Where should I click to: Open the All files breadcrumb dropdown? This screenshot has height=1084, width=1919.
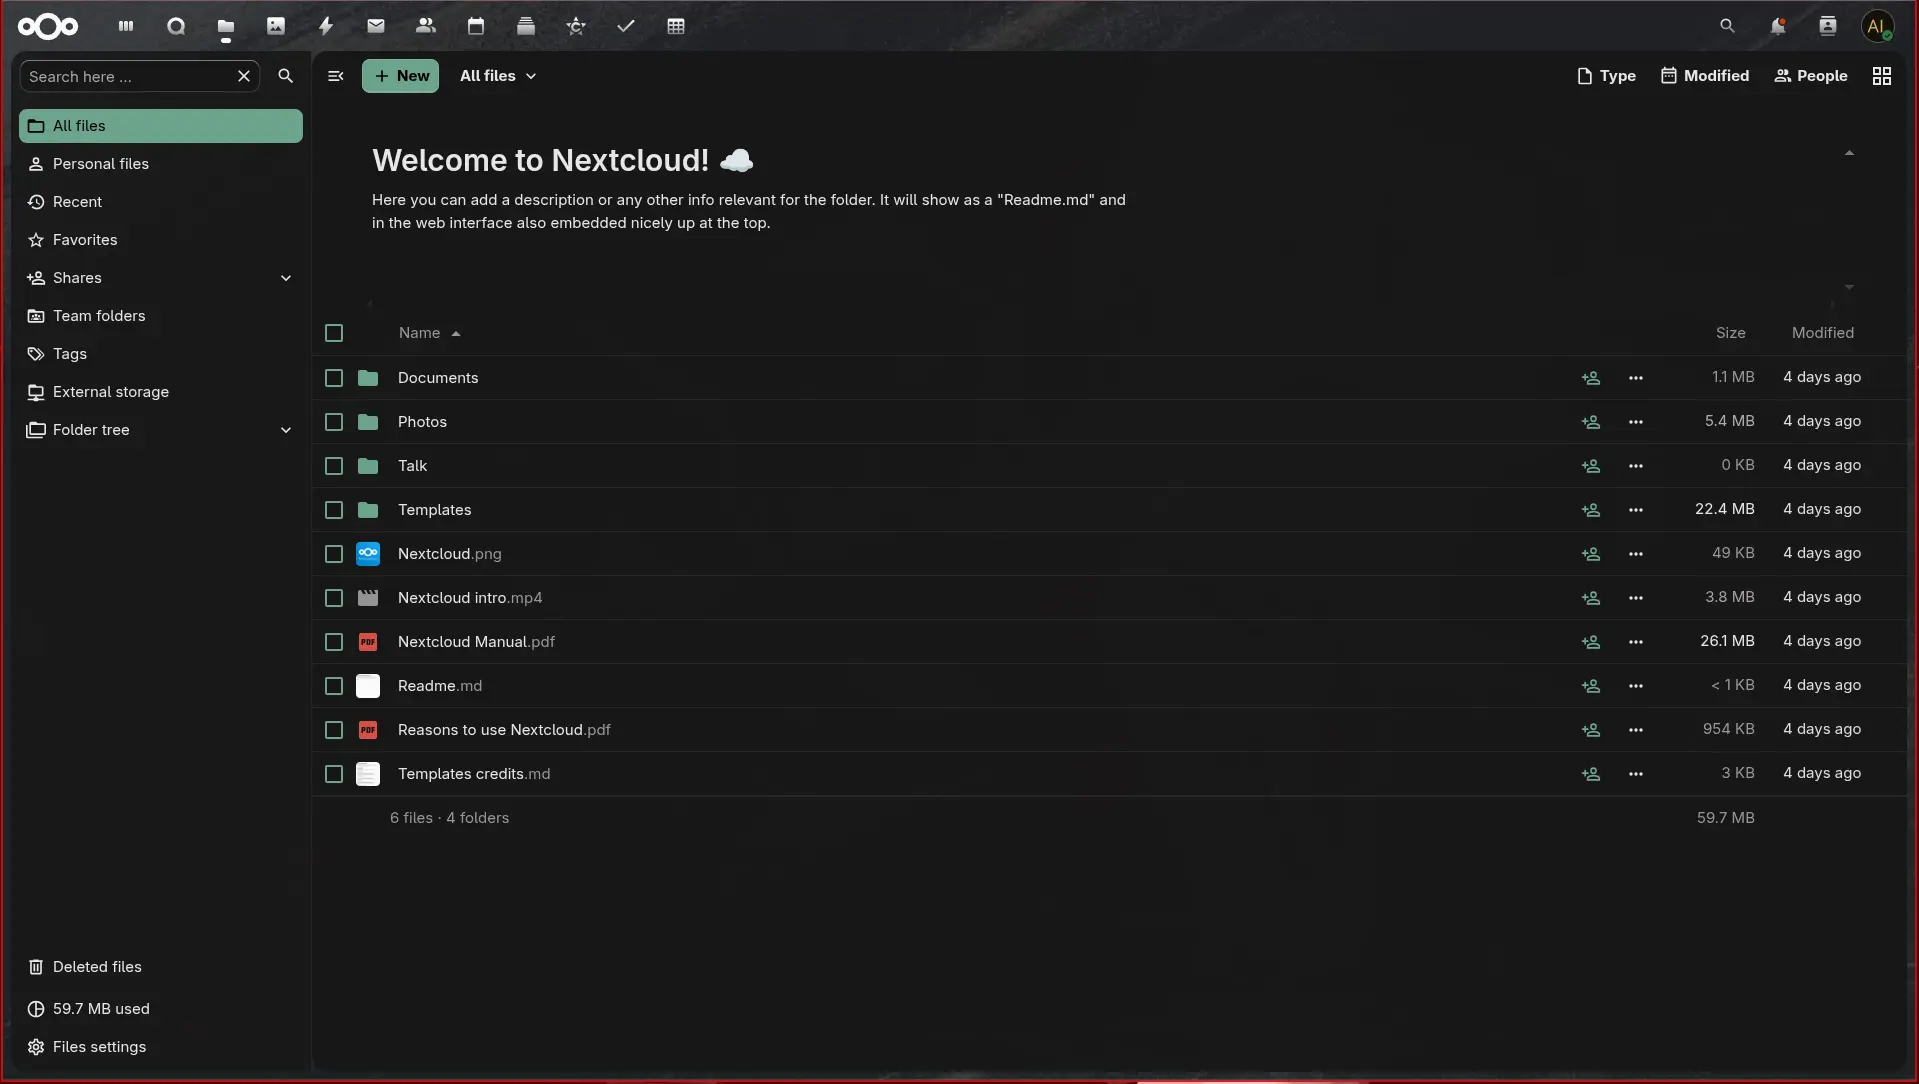498,76
